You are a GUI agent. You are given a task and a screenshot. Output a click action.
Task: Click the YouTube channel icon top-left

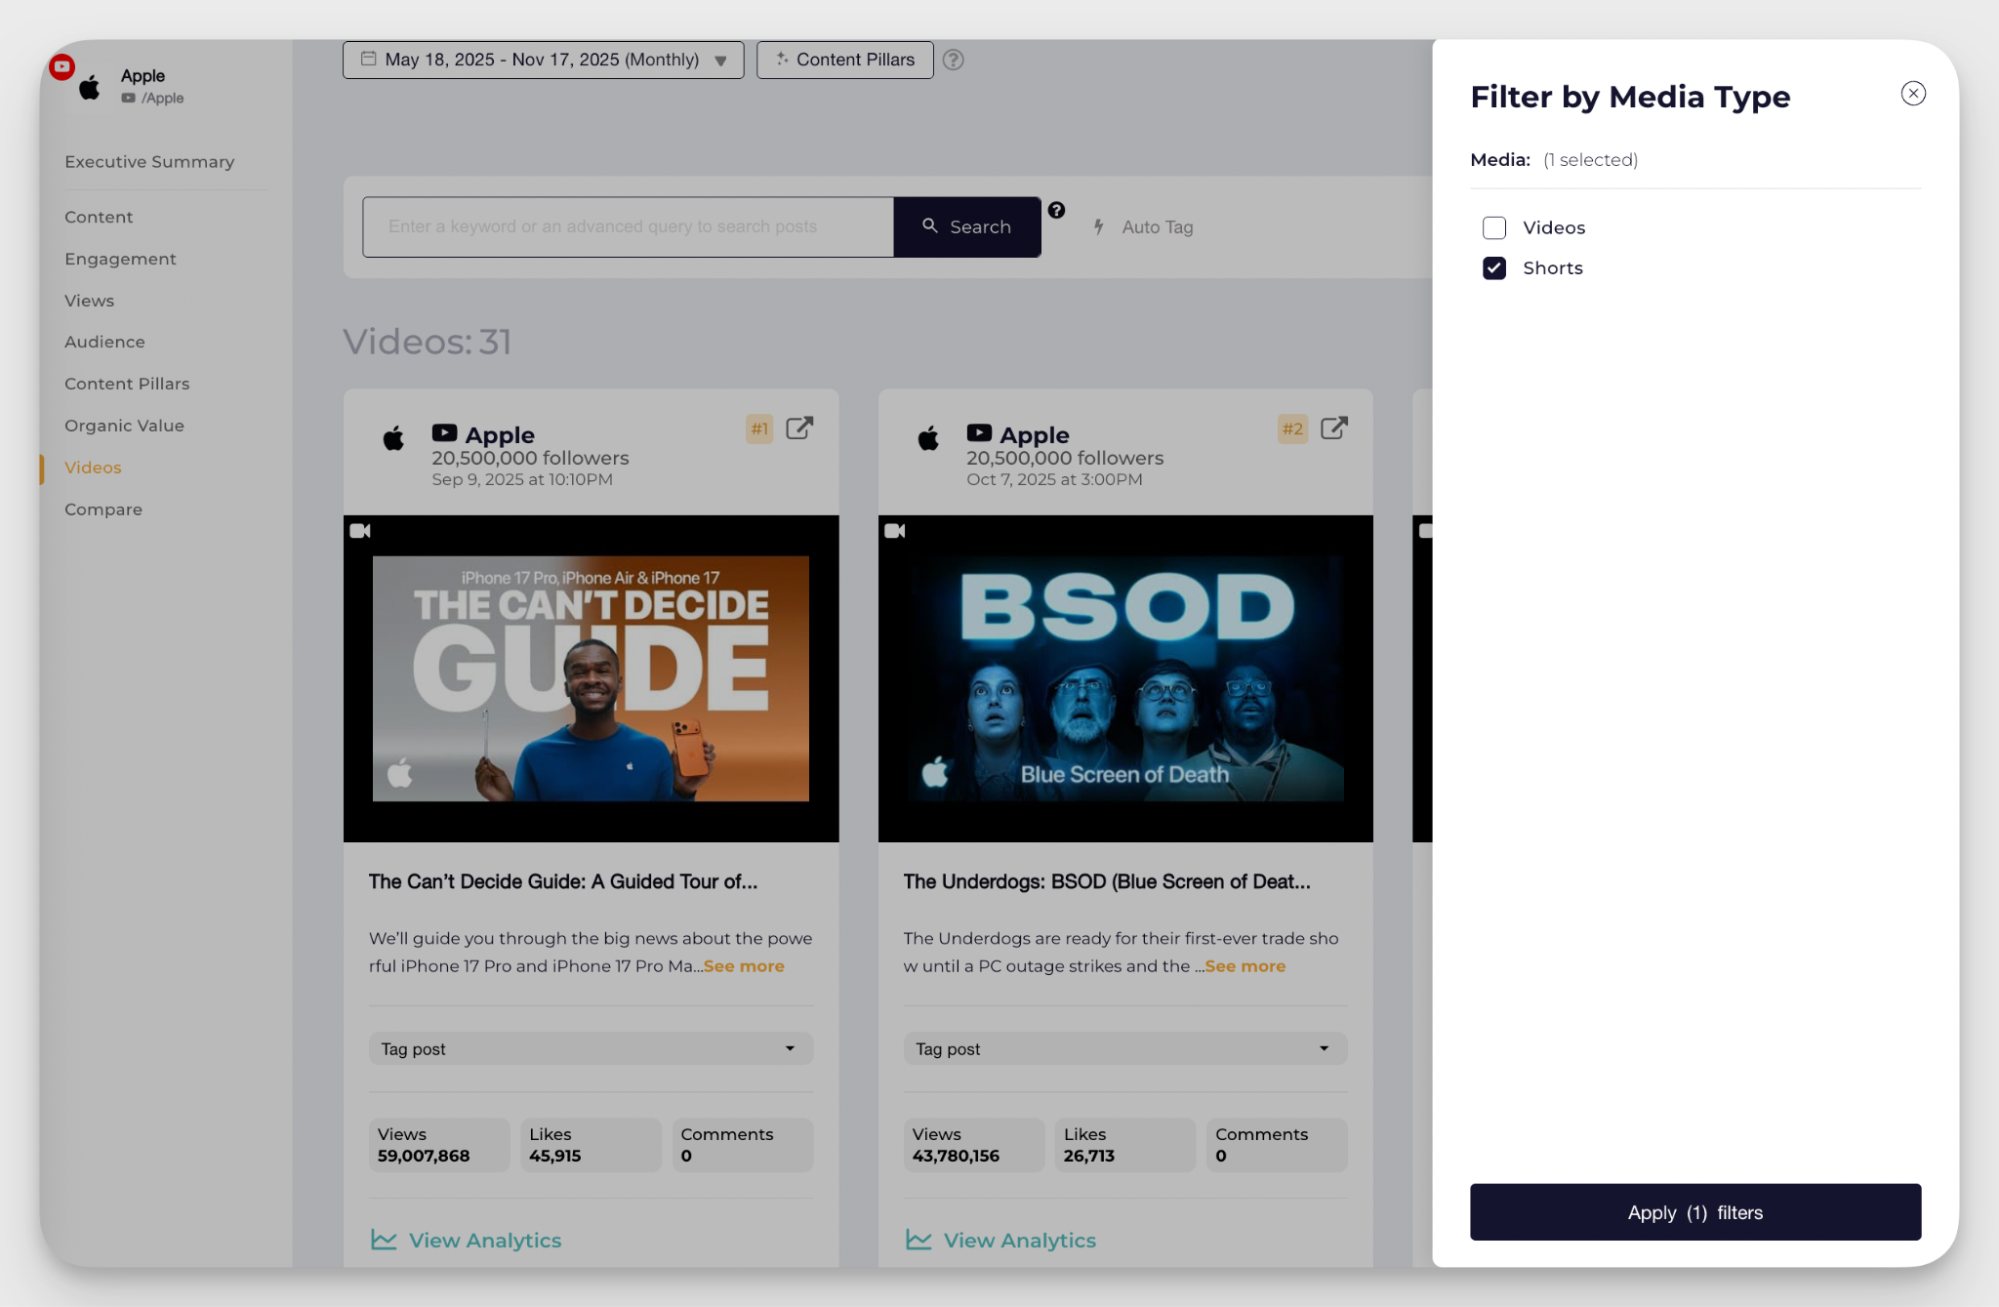click(x=61, y=67)
